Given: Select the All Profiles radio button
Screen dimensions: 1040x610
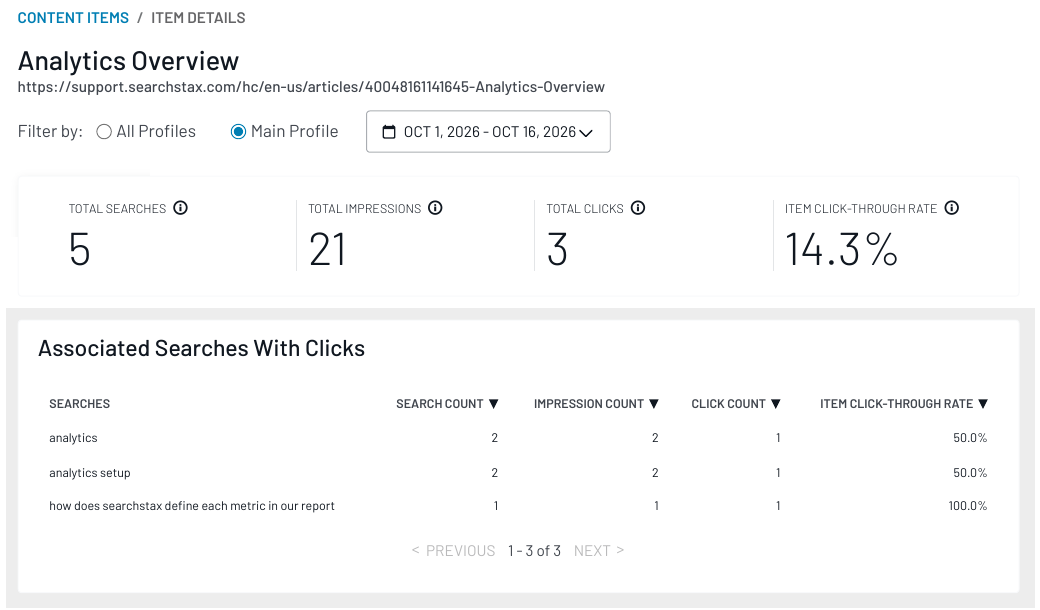Looking at the screenshot, I should [104, 132].
